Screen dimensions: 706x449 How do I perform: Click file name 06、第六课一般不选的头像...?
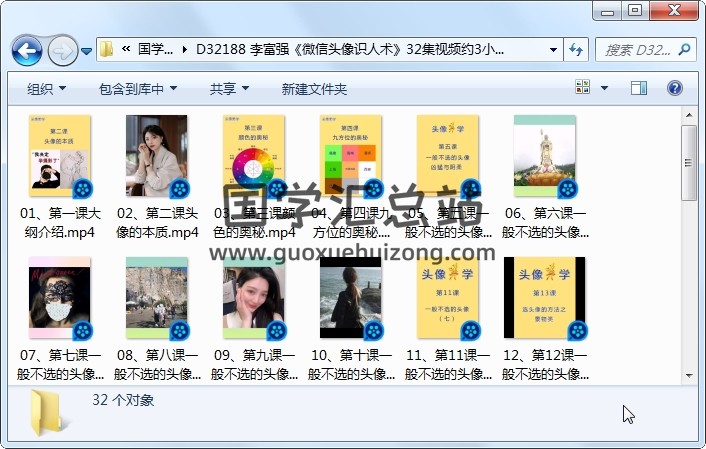(x=545, y=222)
